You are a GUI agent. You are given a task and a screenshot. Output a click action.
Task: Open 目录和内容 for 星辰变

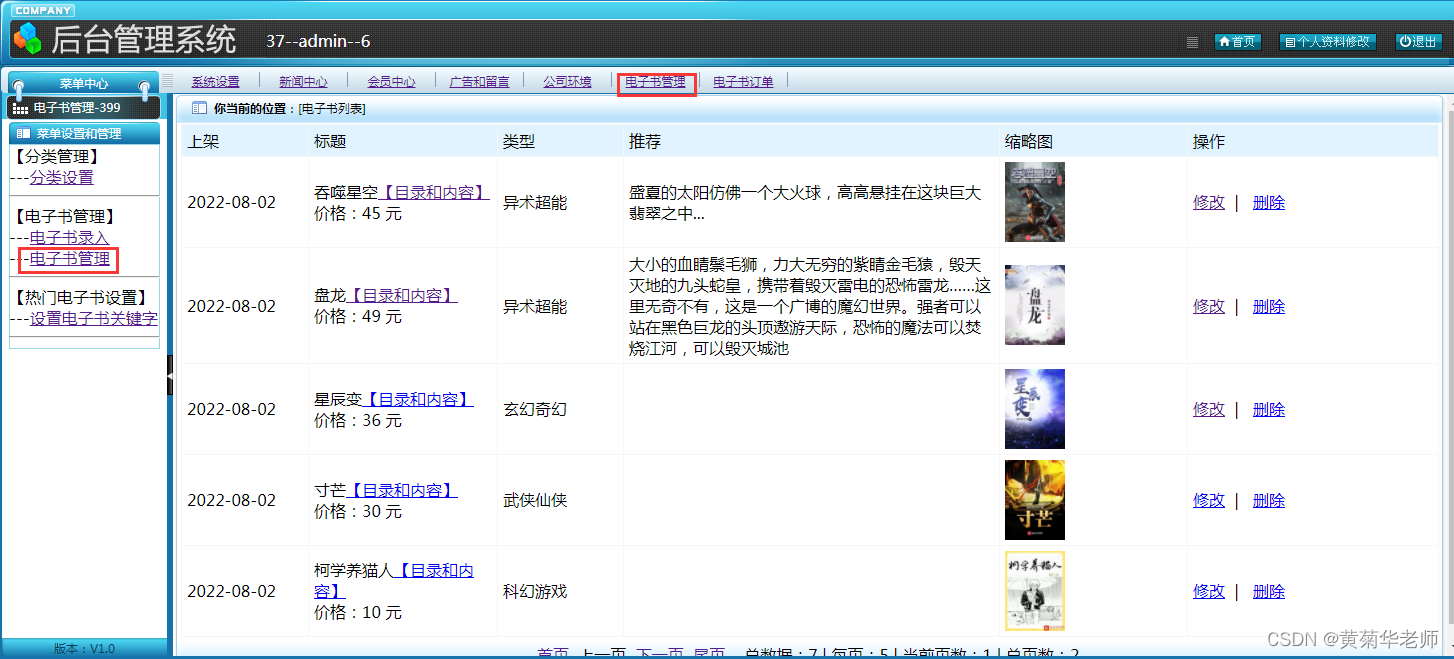tap(417, 399)
